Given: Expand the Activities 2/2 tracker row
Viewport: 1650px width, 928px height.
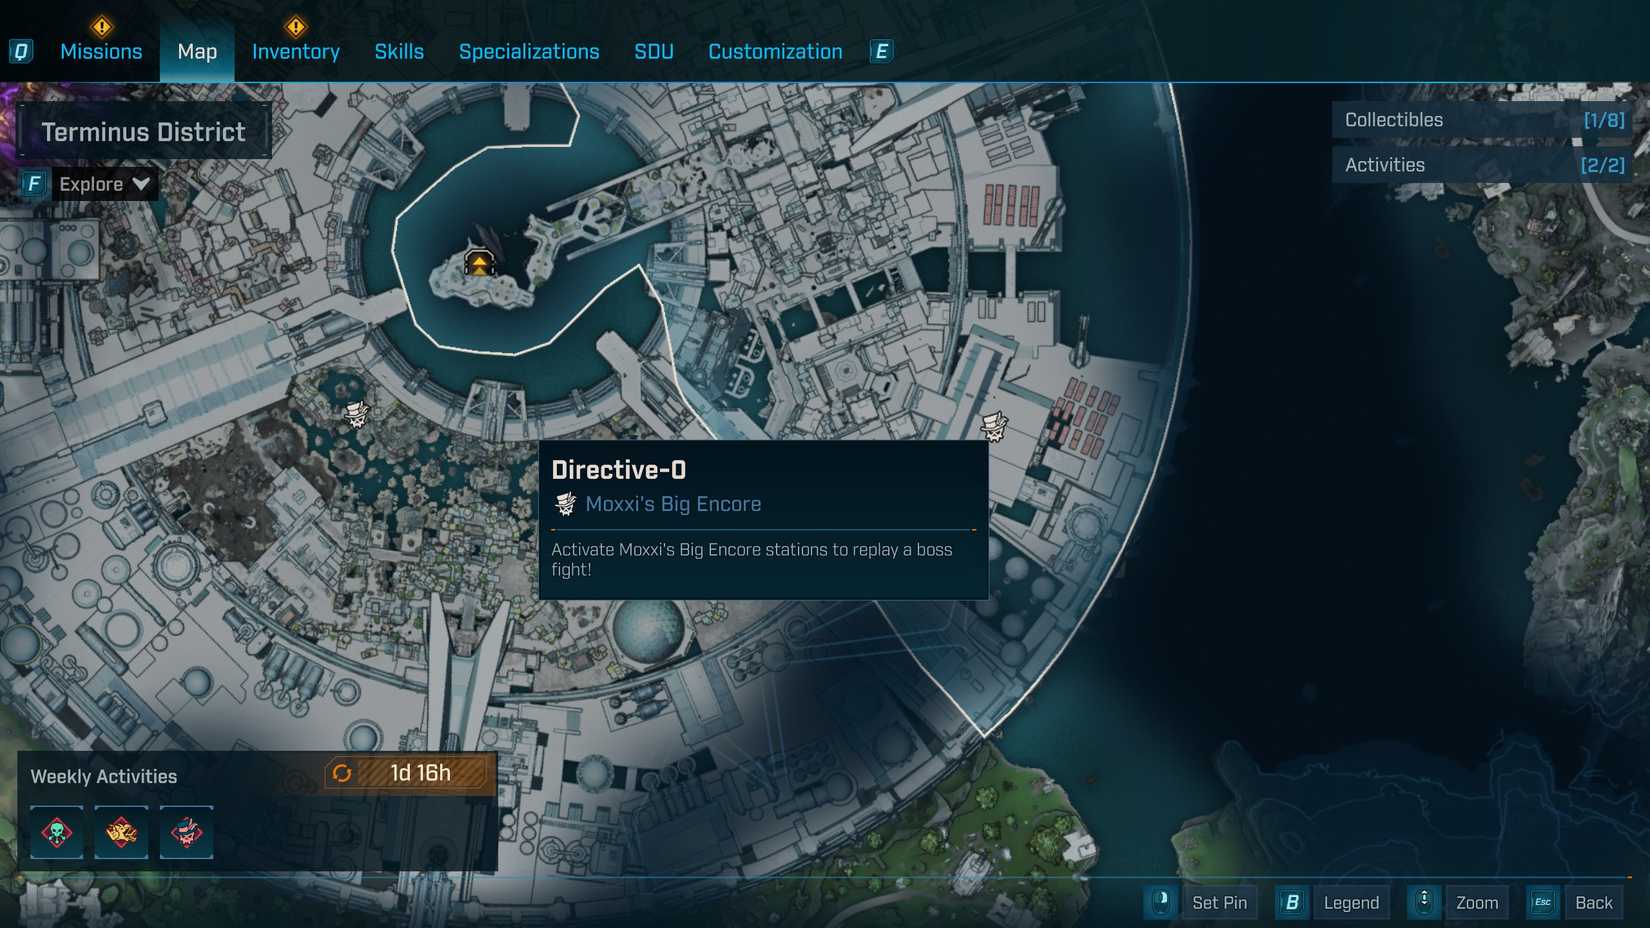Looking at the screenshot, I should tap(1482, 165).
